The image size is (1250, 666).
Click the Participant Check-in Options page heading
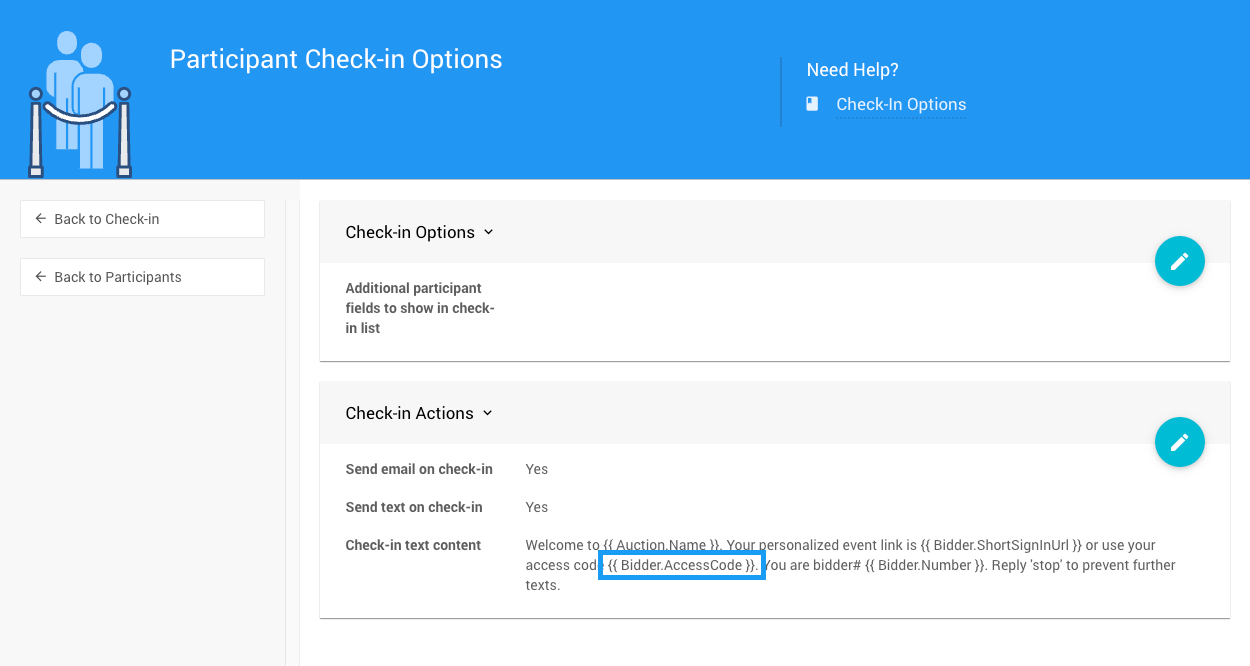[x=336, y=59]
